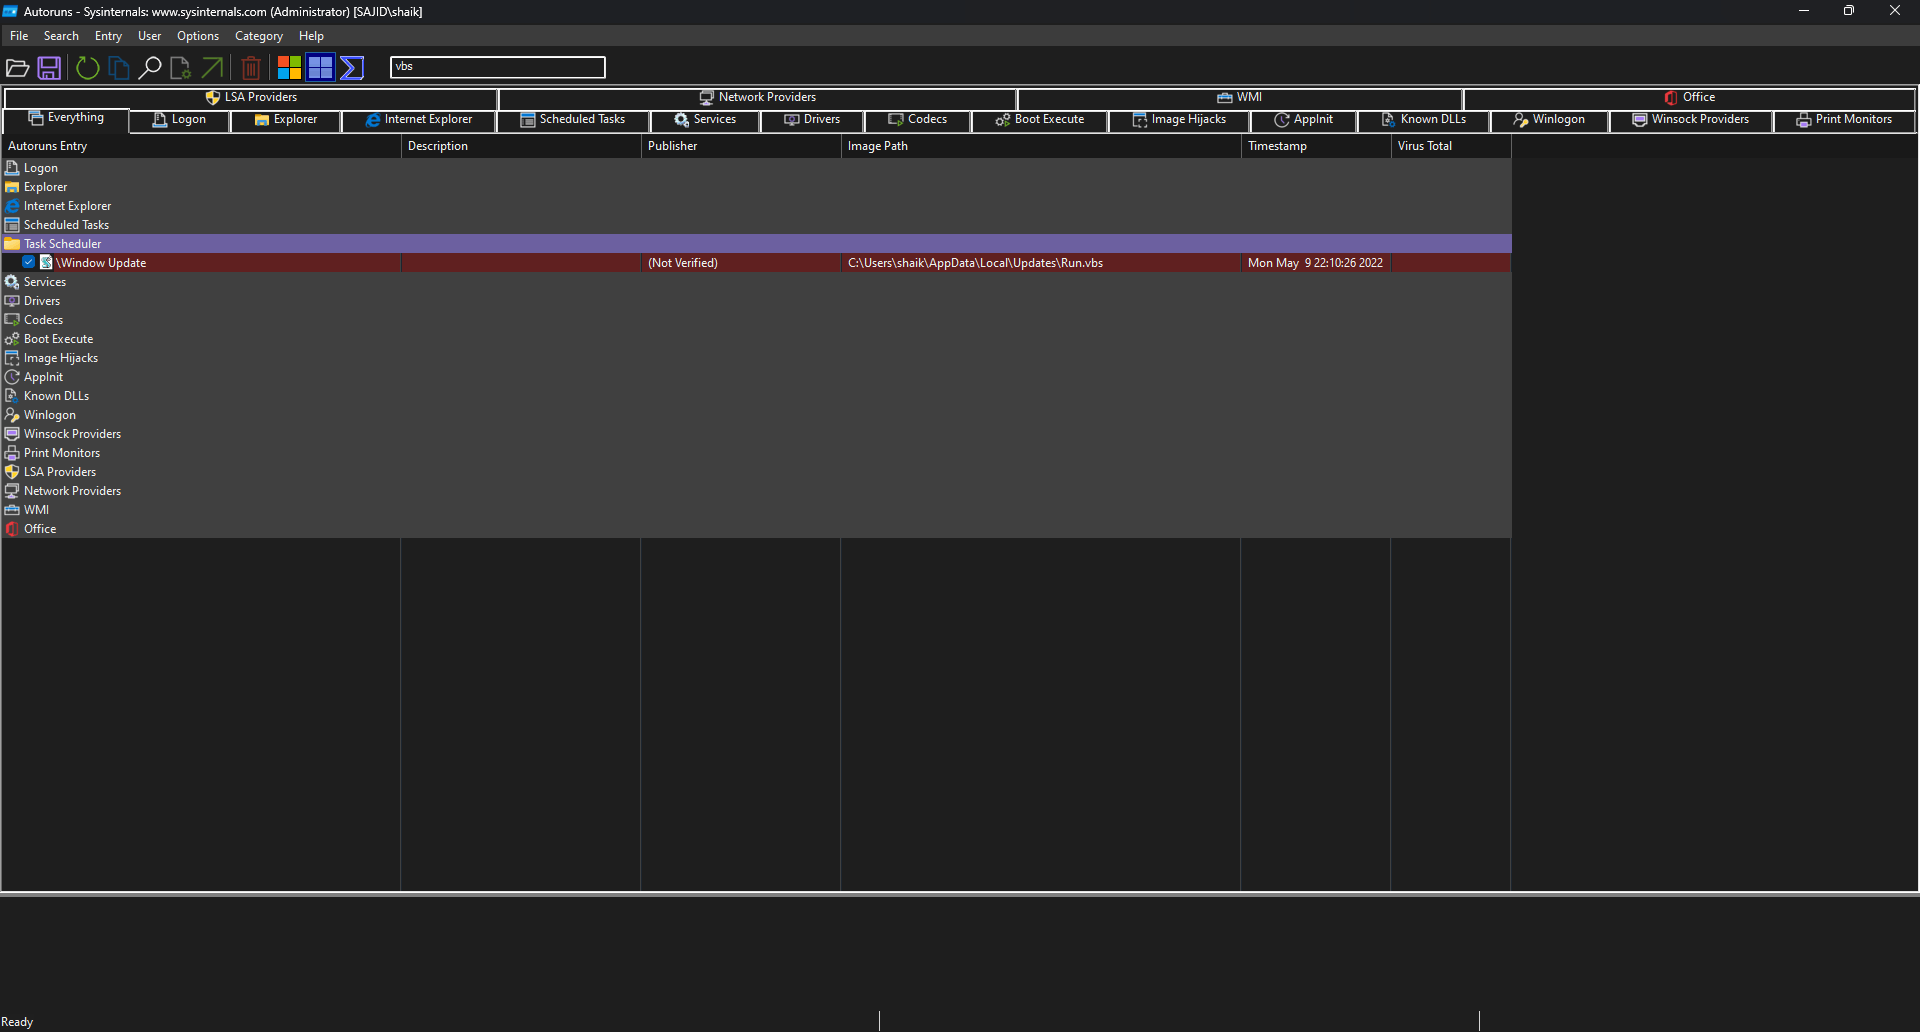Open the File menu
The width and height of the screenshot is (1920, 1032).
pyautogui.click(x=19, y=36)
